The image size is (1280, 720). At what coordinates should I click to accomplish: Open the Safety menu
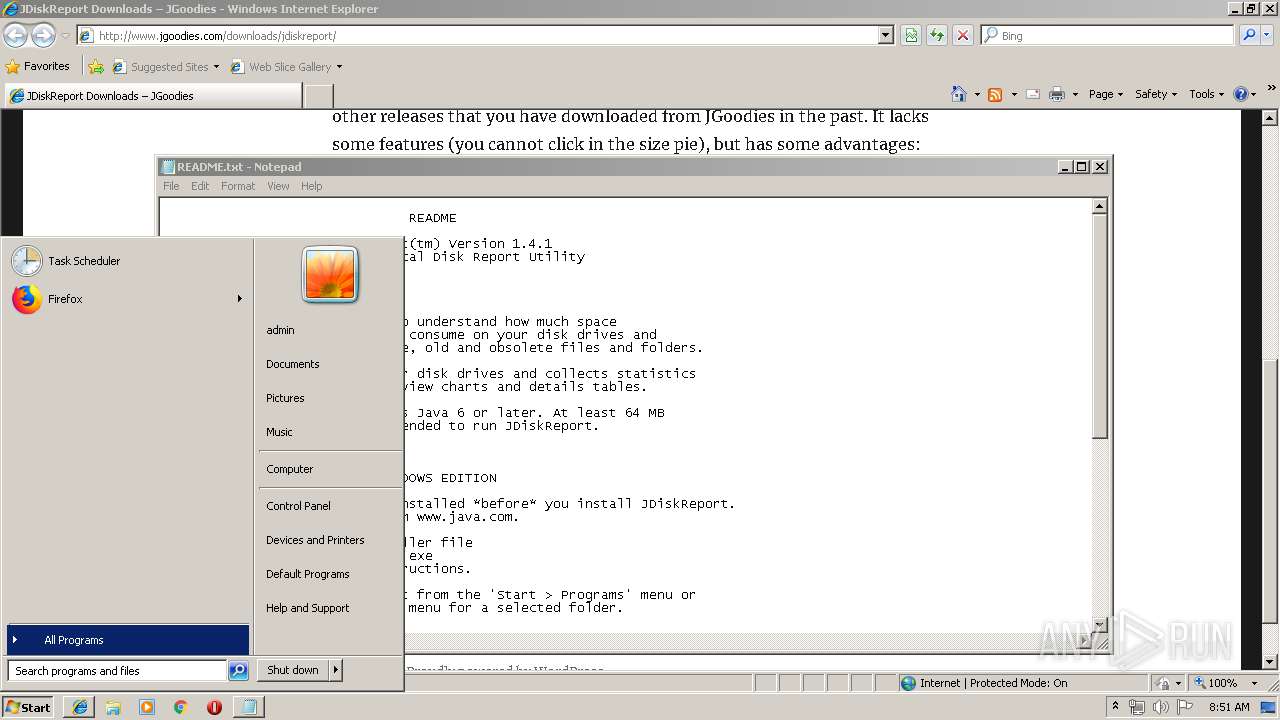click(1156, 94)
